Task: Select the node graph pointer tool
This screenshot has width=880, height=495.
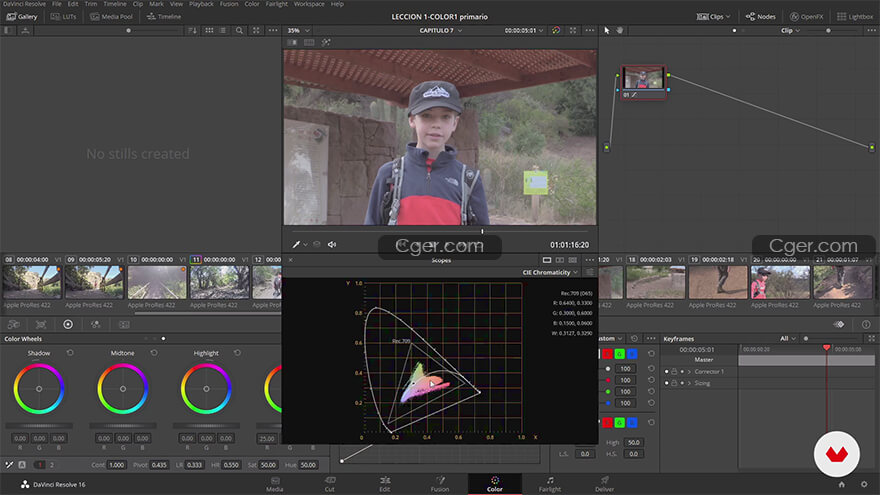Action: click(x=607, y=30)
